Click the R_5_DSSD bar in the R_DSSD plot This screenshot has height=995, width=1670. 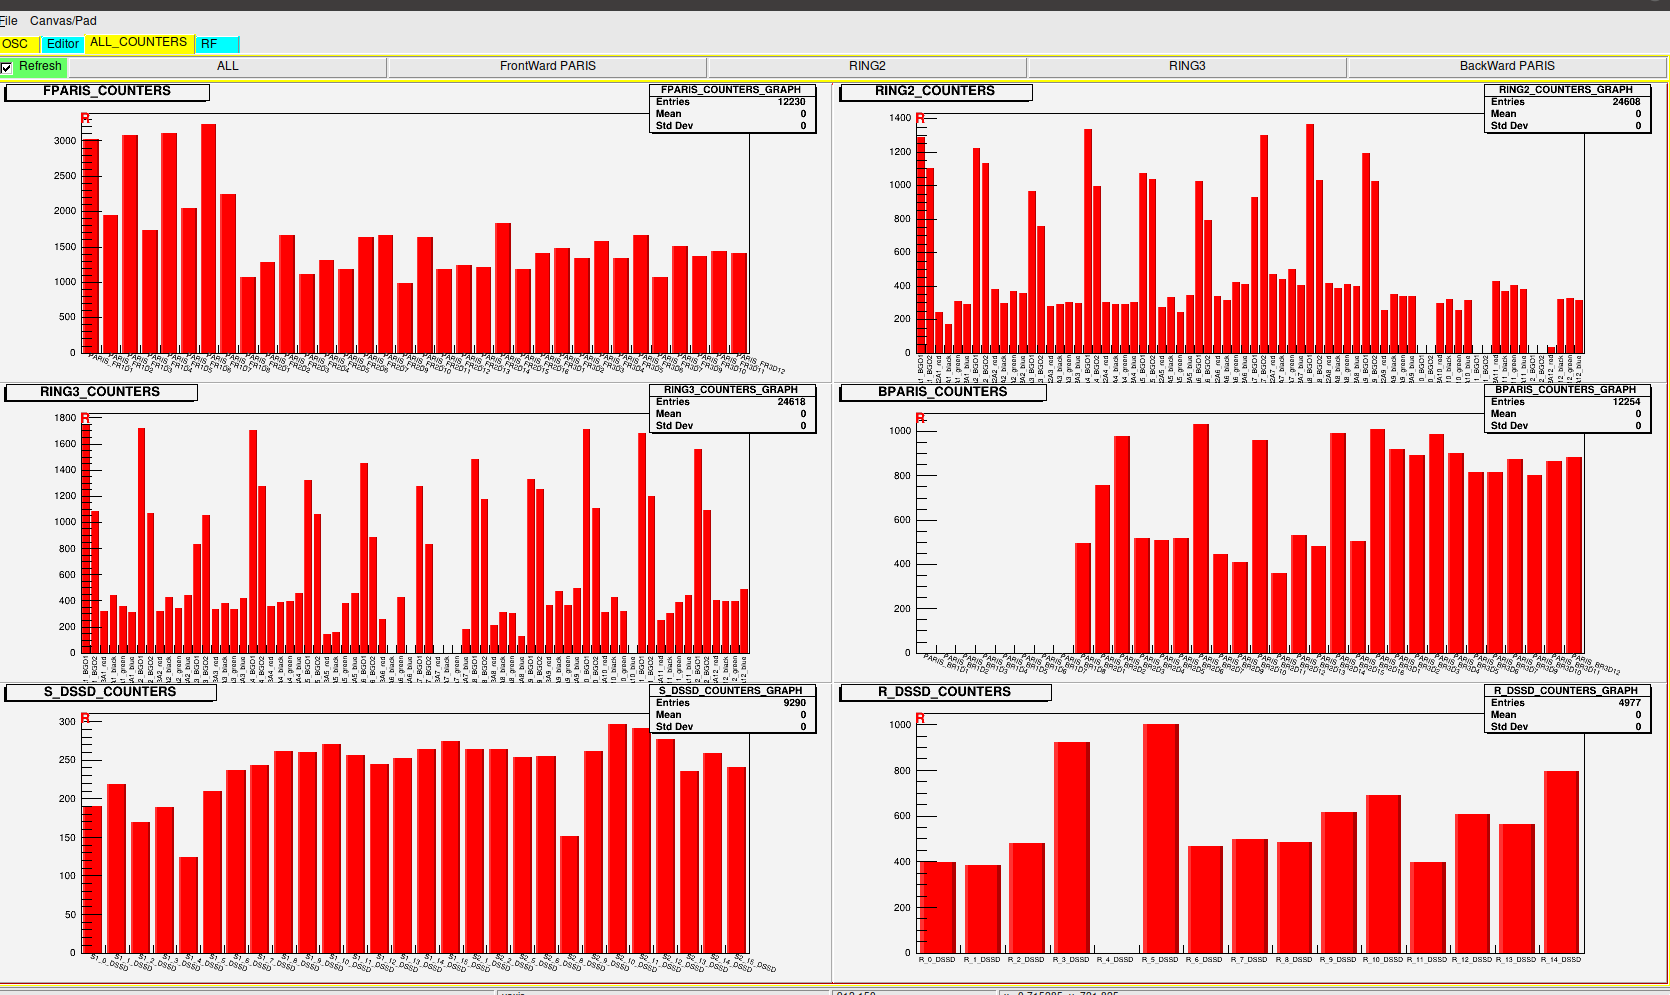(1160, 838)
